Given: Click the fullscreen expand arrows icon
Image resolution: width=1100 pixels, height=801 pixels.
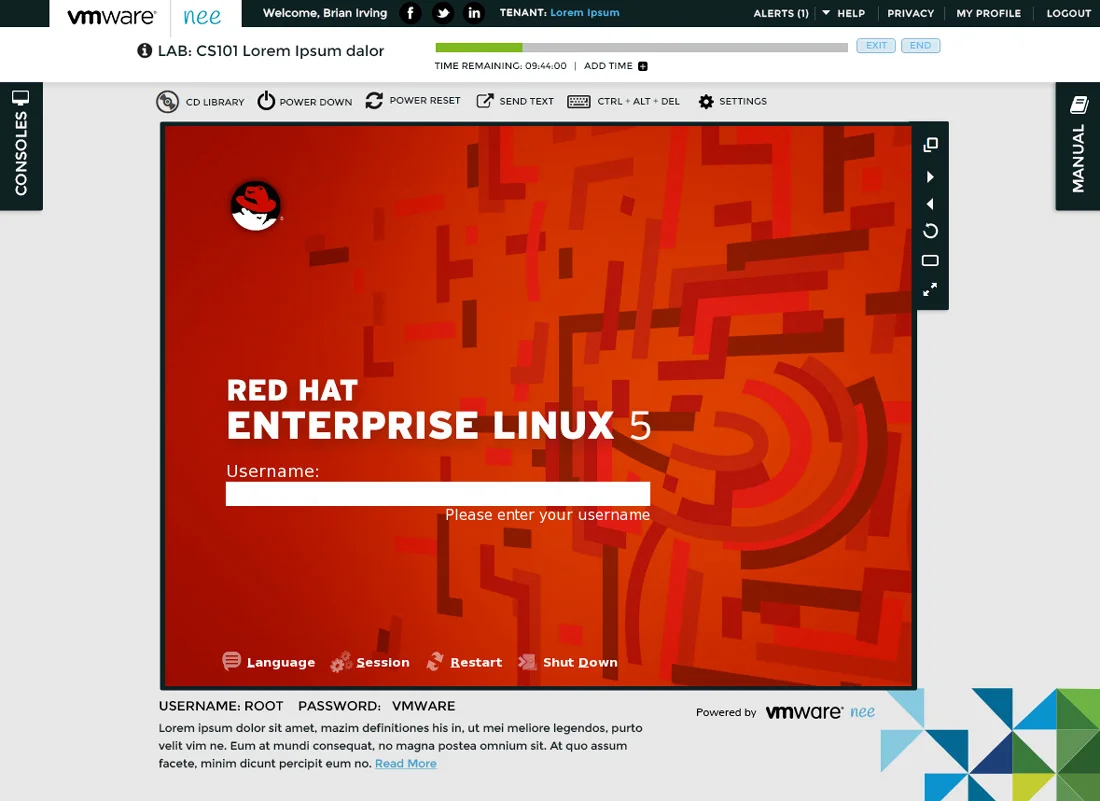Looking at the screenshot, I should click(930, 289).
